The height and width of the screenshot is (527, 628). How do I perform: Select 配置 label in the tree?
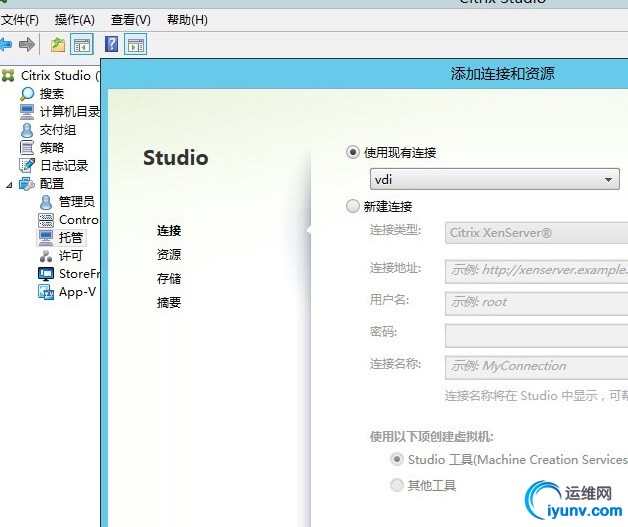click(52, 184)
